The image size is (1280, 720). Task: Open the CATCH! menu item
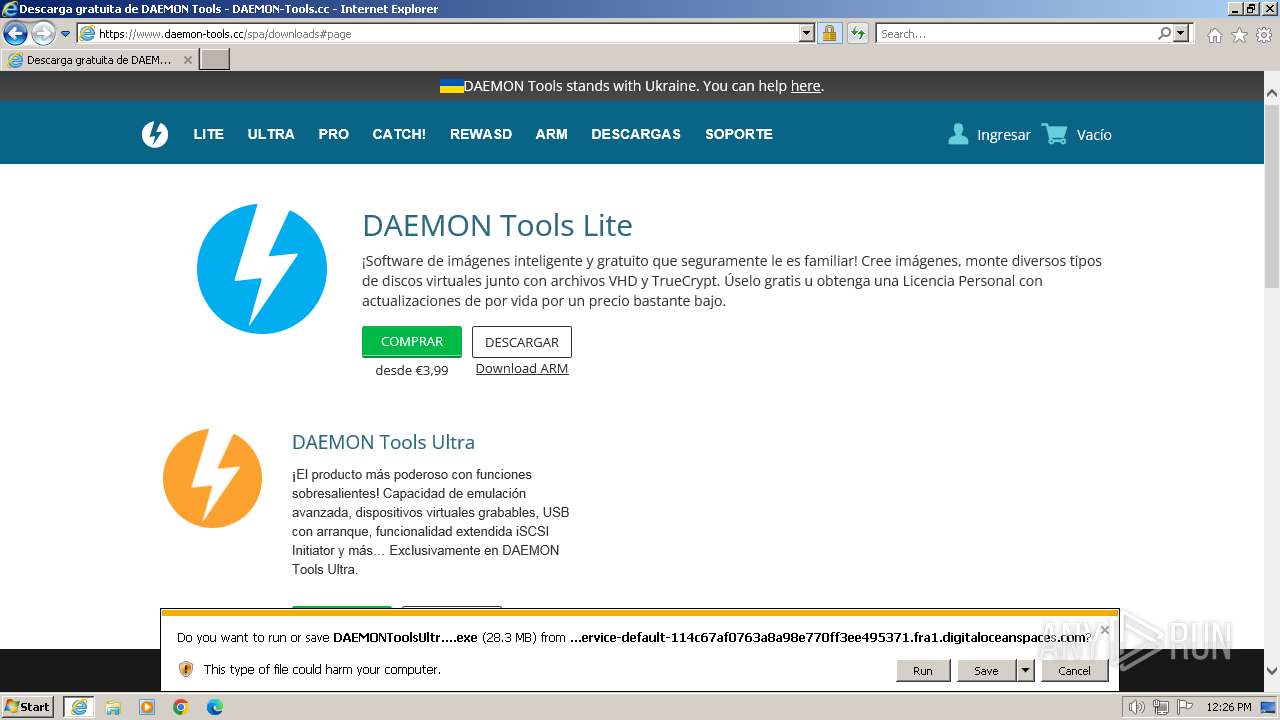(x=399, y=134)
